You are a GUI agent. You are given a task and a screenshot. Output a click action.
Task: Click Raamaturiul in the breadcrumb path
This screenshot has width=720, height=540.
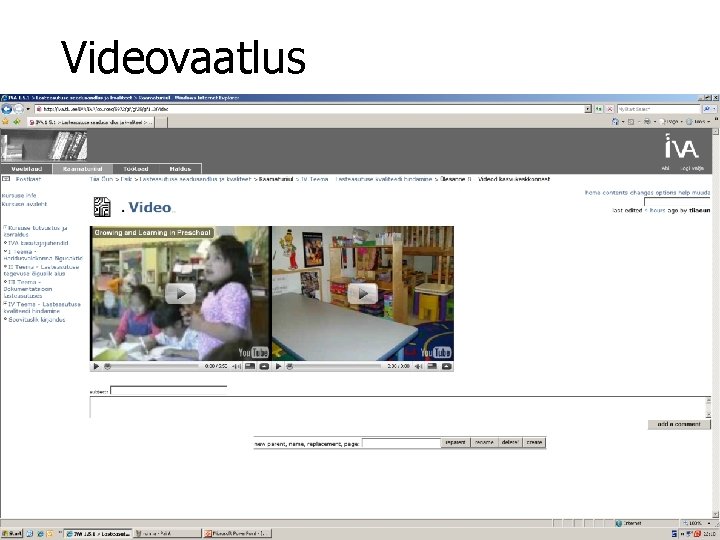click(276, 179)
